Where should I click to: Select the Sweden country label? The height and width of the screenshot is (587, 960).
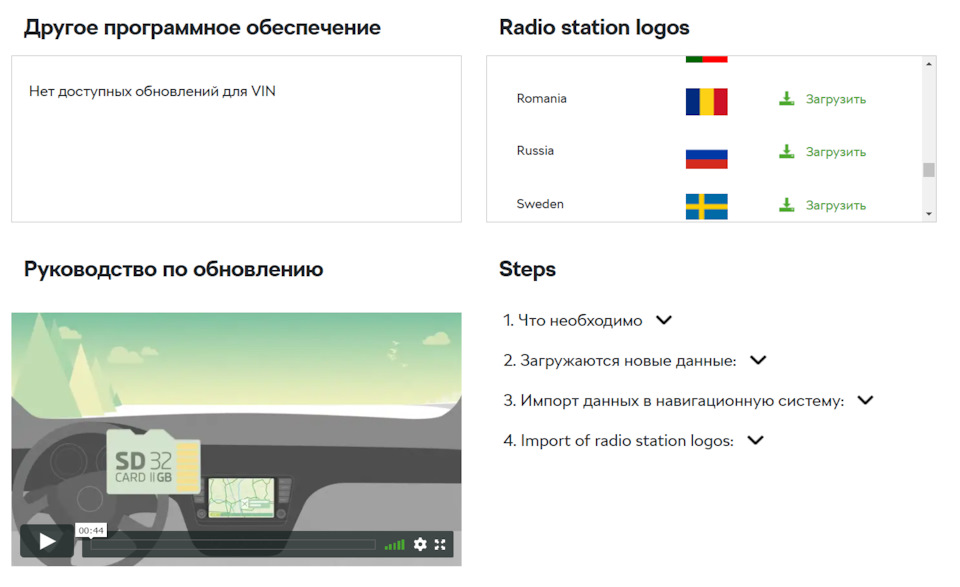pos(540,204)
